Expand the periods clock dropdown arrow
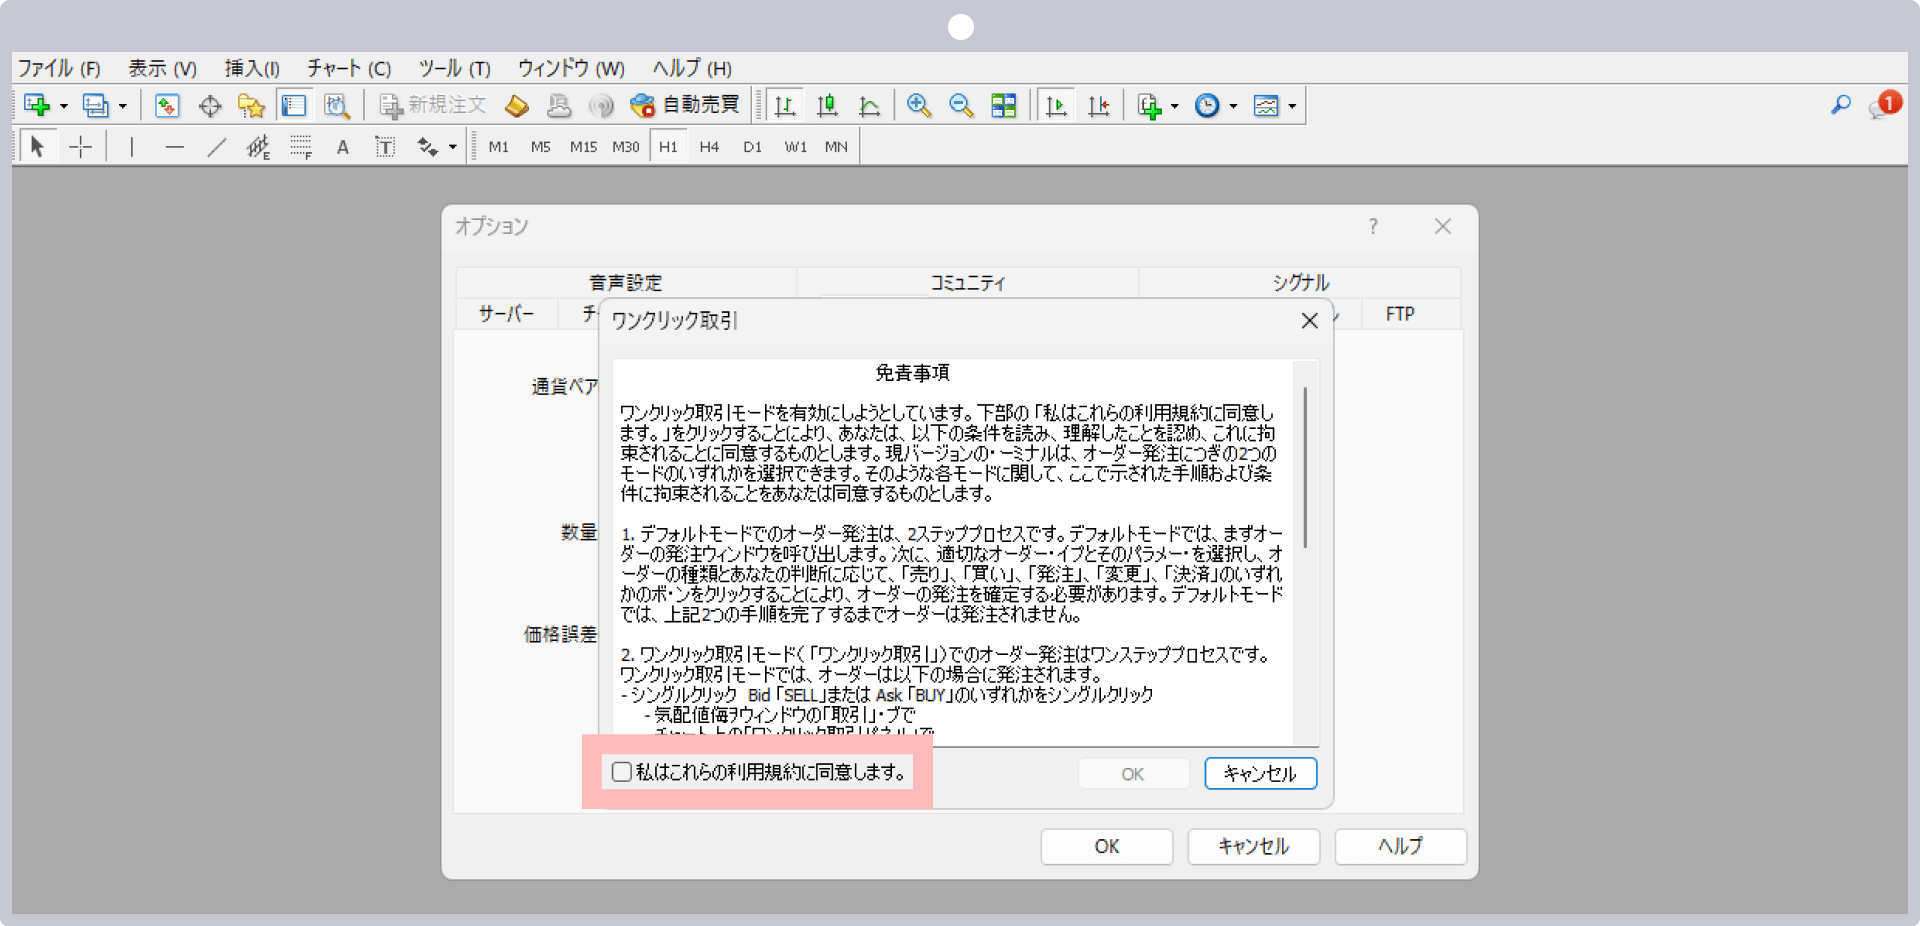1920x926 pixels. point(1233,106)
